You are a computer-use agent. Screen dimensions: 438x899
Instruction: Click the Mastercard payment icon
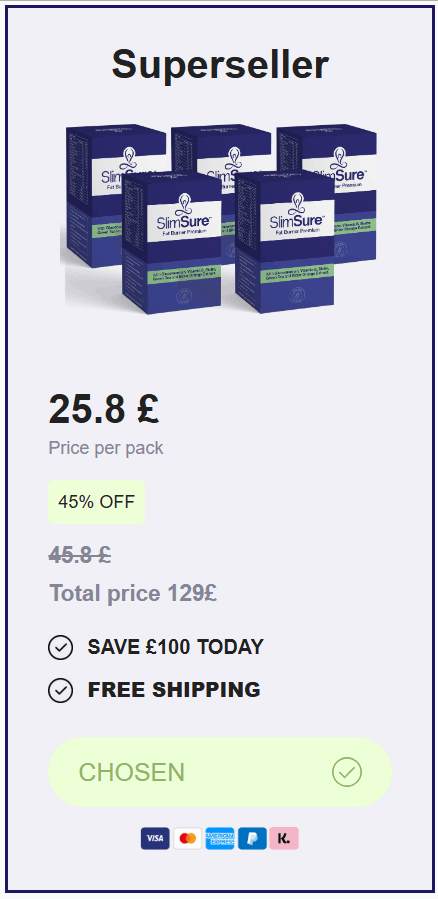click(x=187, y=838)
